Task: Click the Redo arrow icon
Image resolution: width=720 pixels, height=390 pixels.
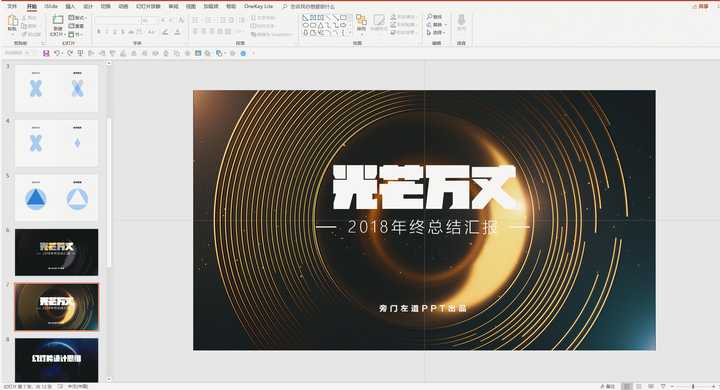Action: pyautogui.click(x=70, y=53)
